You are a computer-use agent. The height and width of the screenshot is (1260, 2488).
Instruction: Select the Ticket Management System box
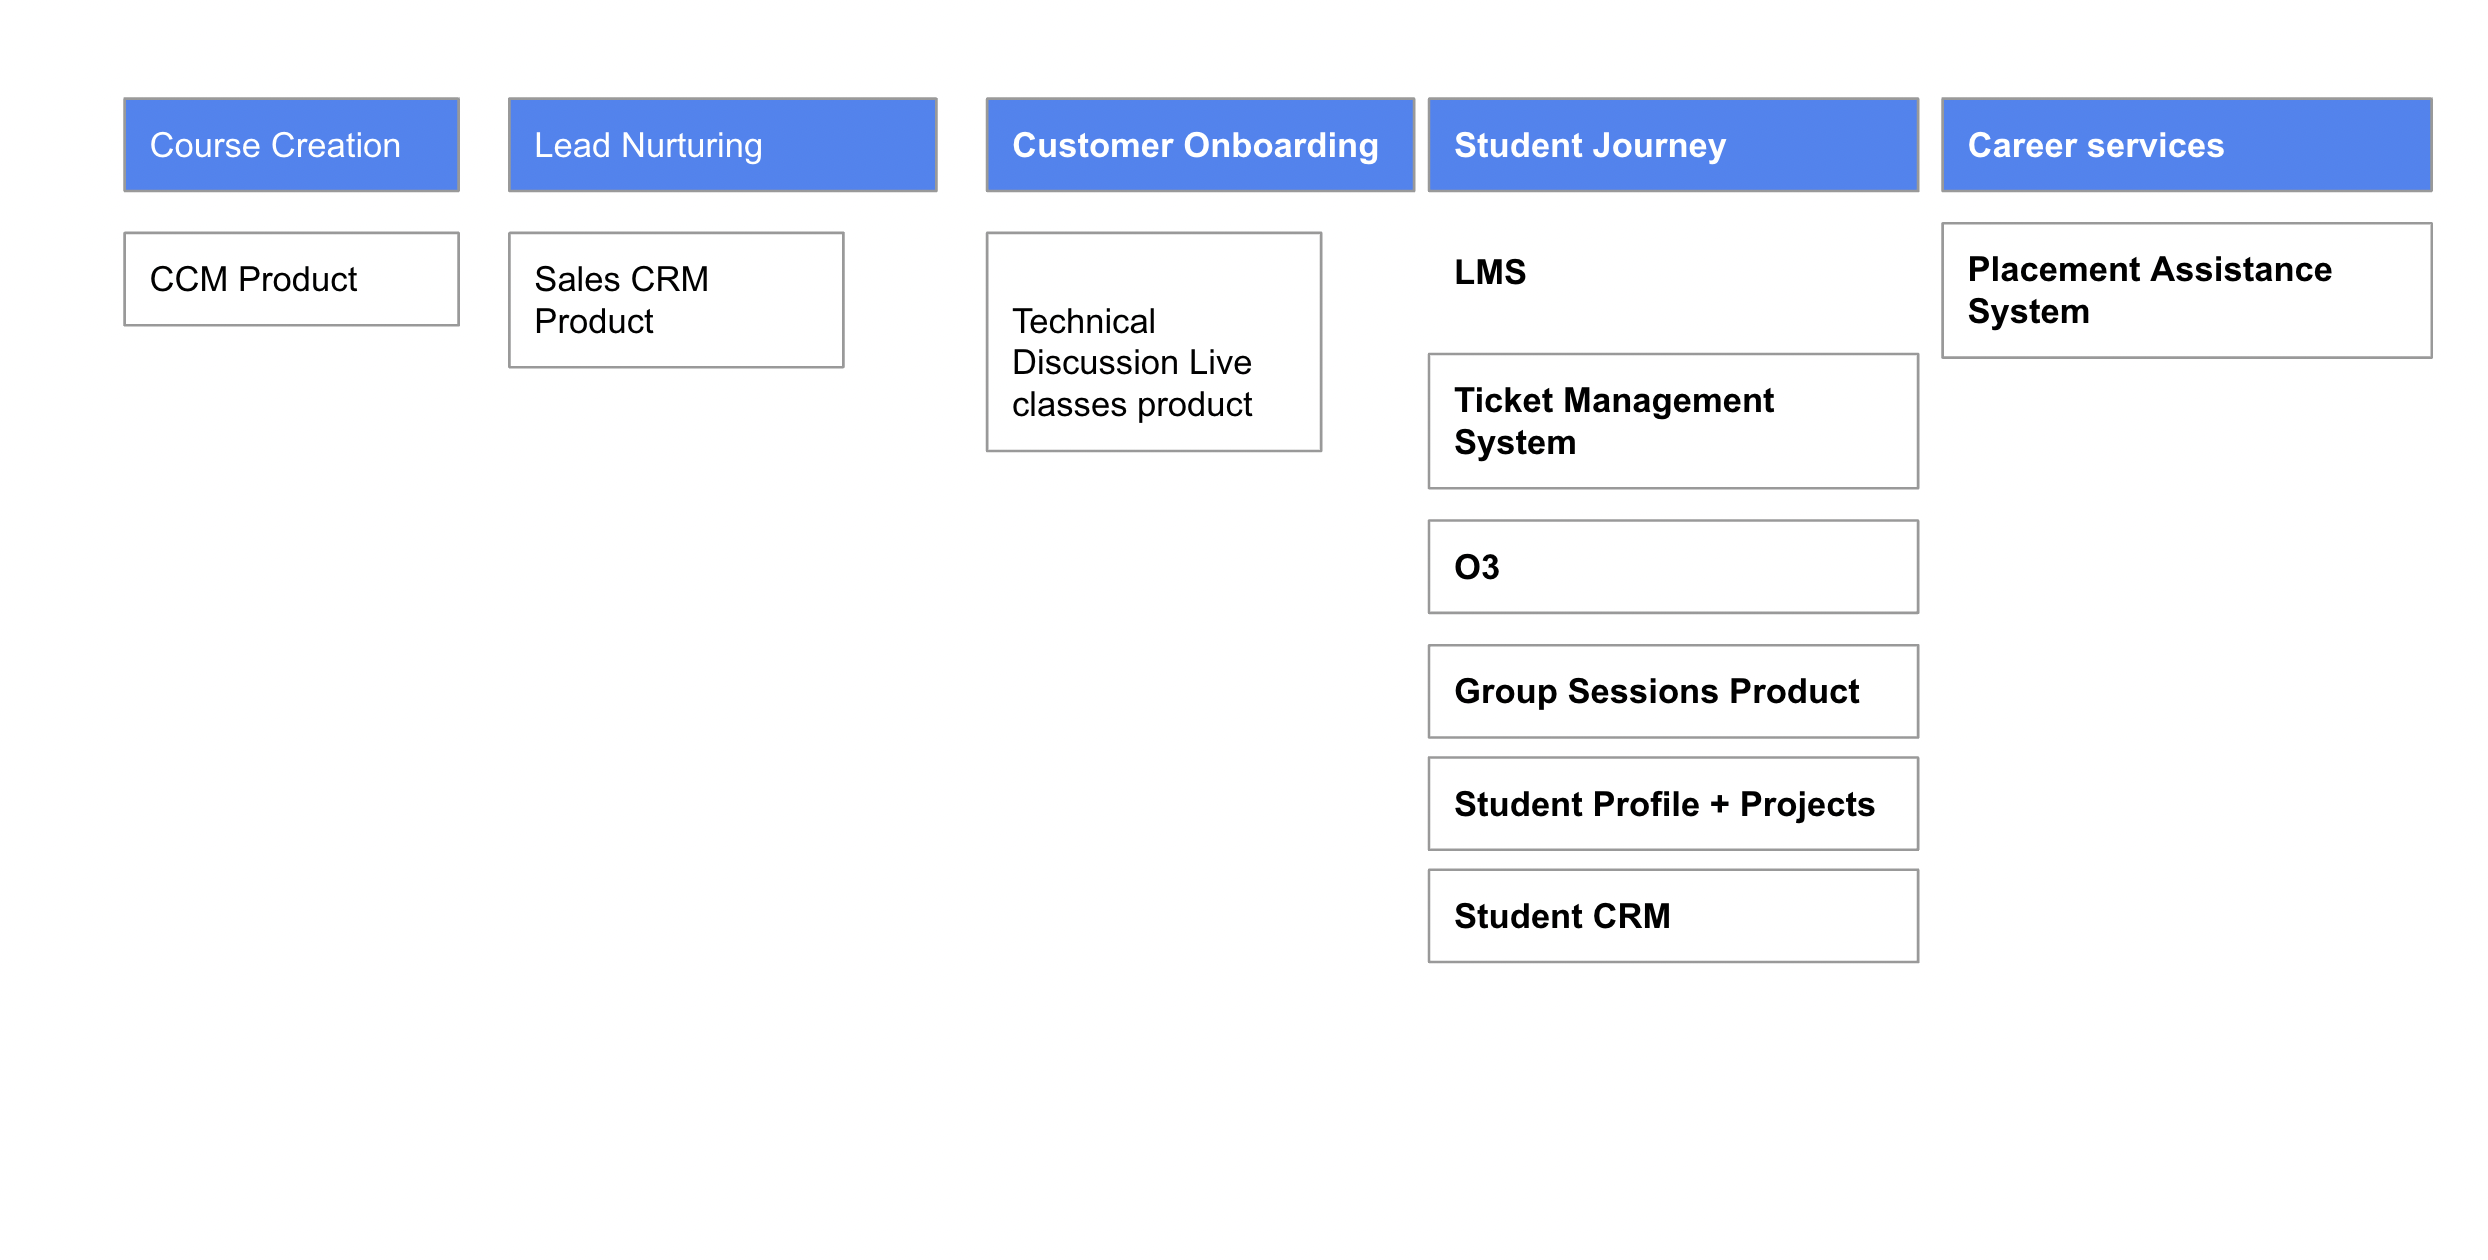pyautogui.click(x=1673, y=421)
